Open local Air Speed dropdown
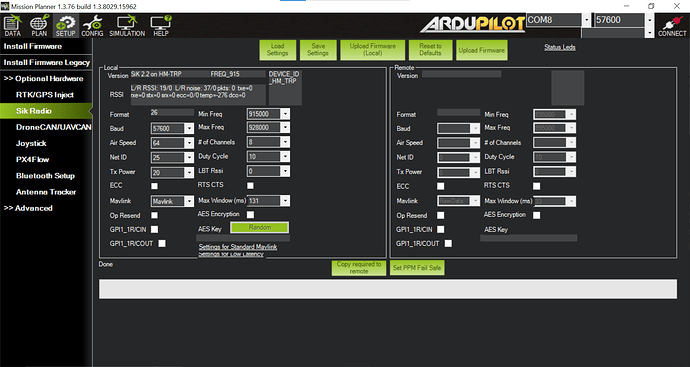This screenshot has width=690, height=367. [x=172, y=143]
